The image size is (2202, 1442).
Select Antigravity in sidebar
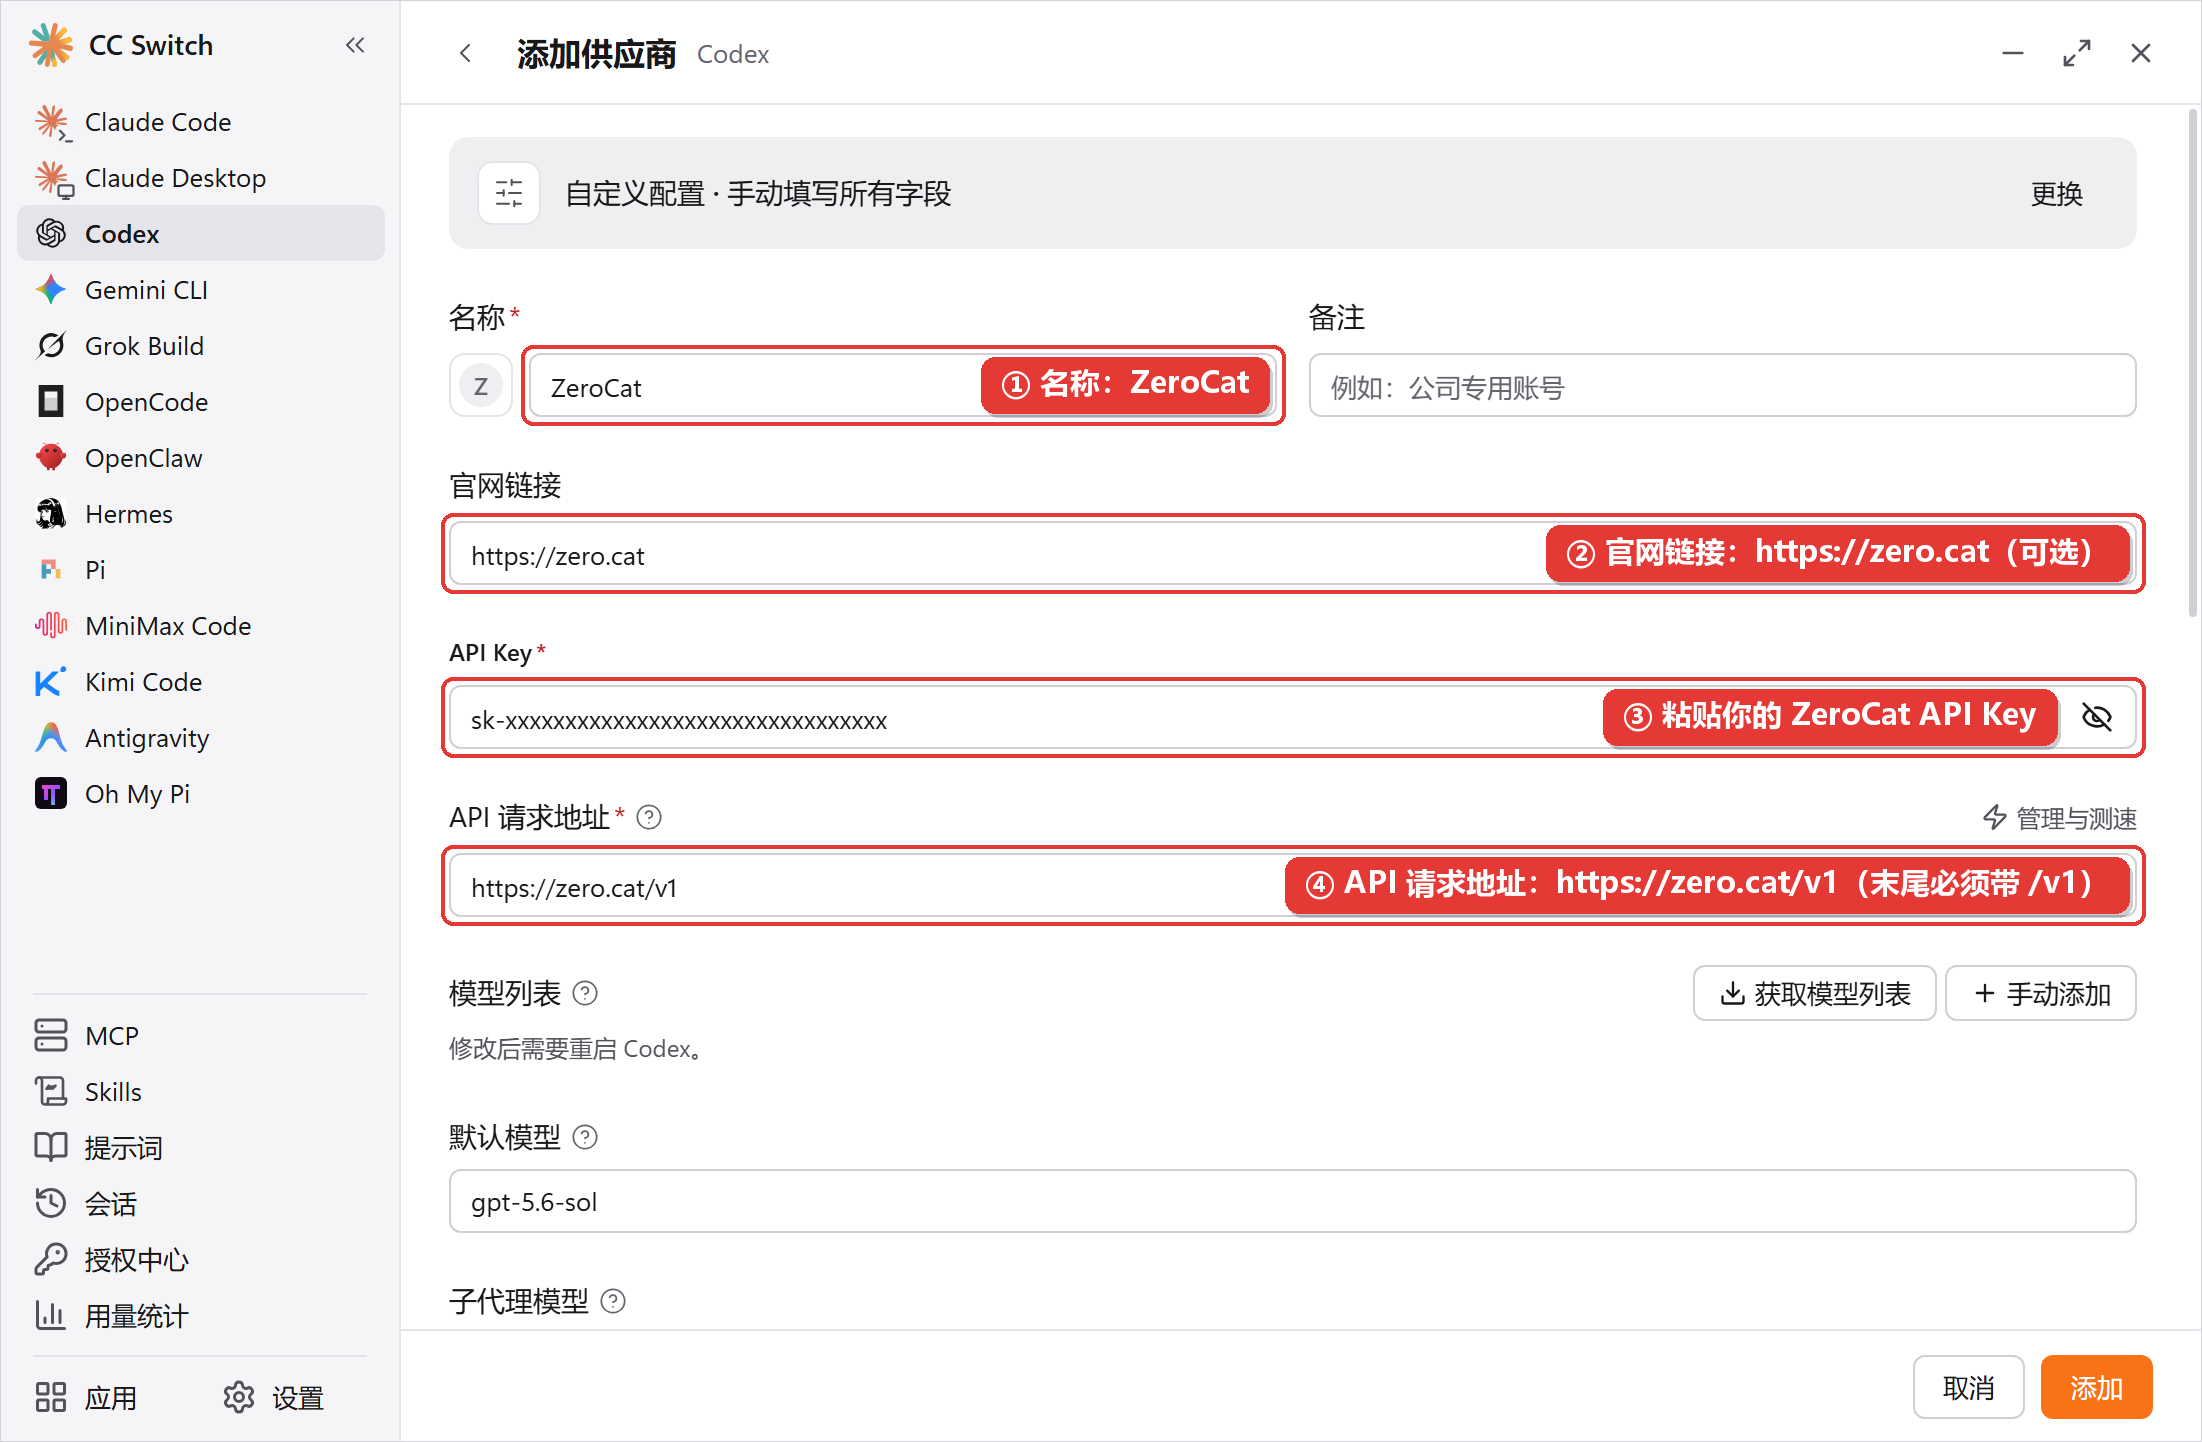click(x=201, y=738)
